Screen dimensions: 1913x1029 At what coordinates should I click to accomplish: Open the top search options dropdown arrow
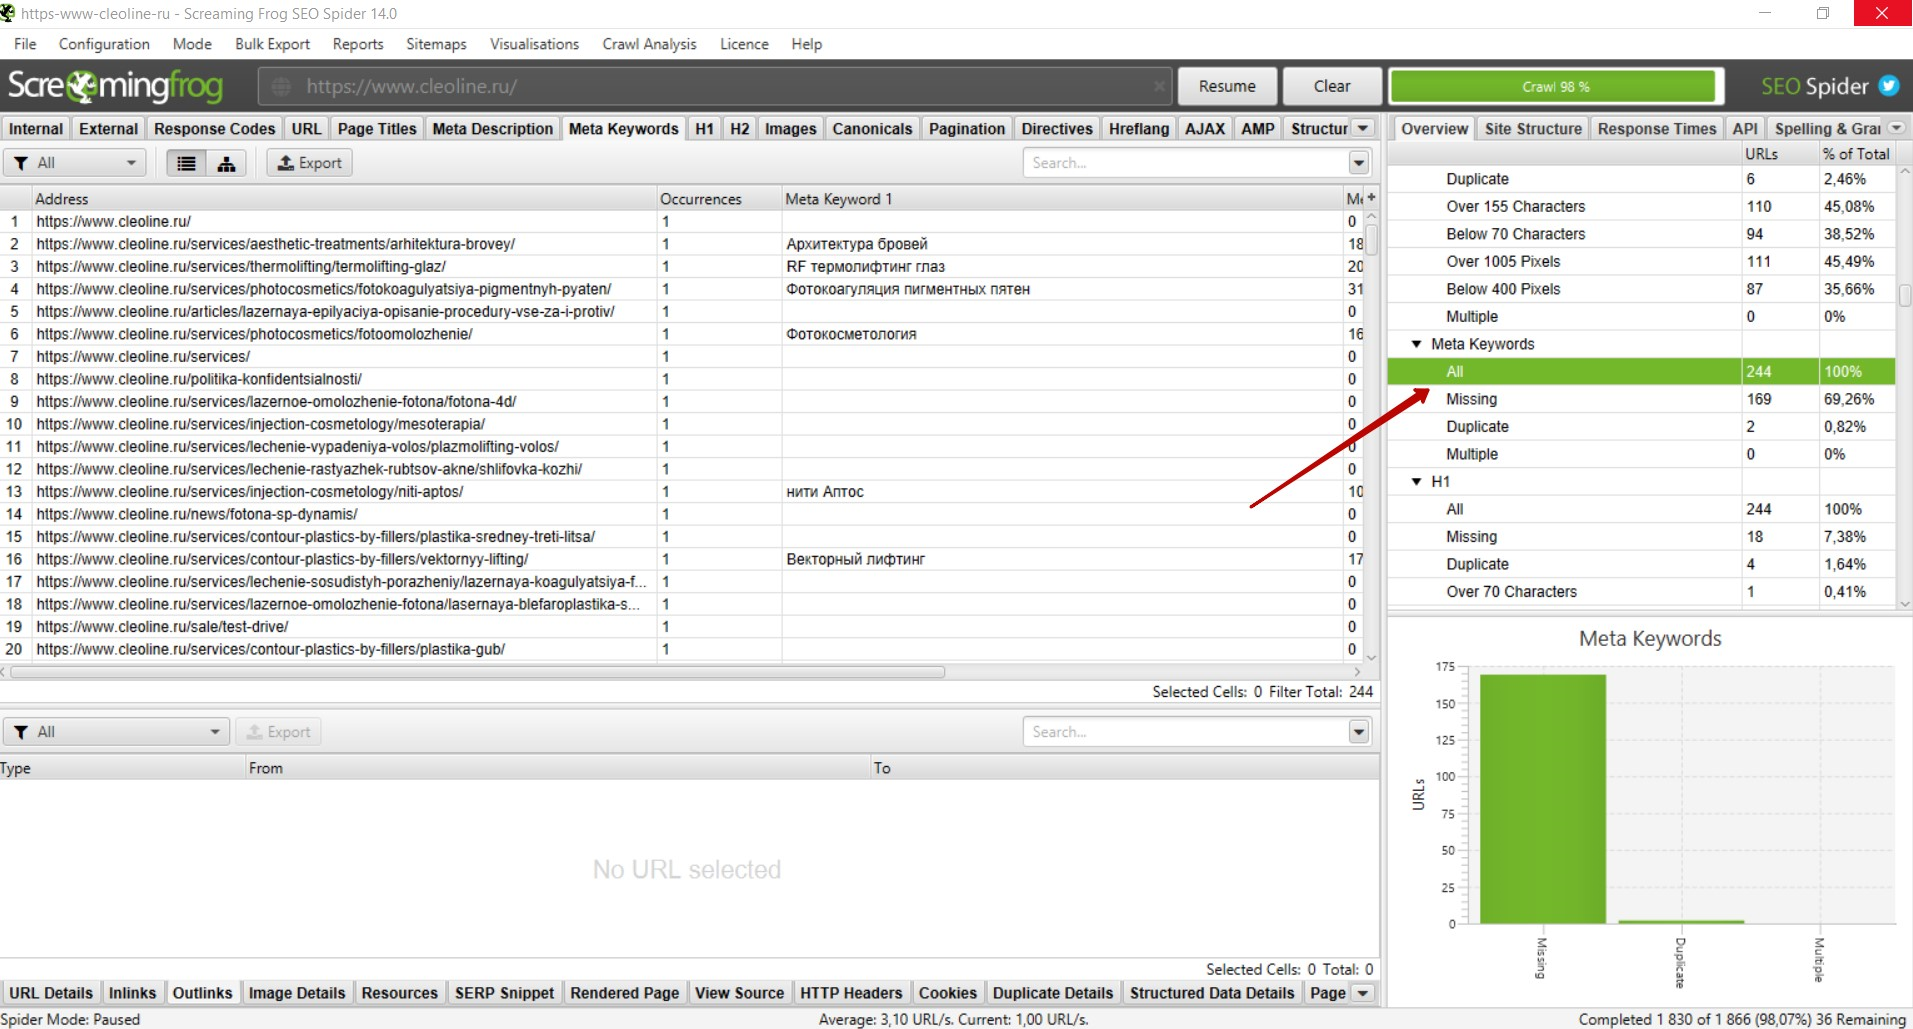pos(1358,163)
